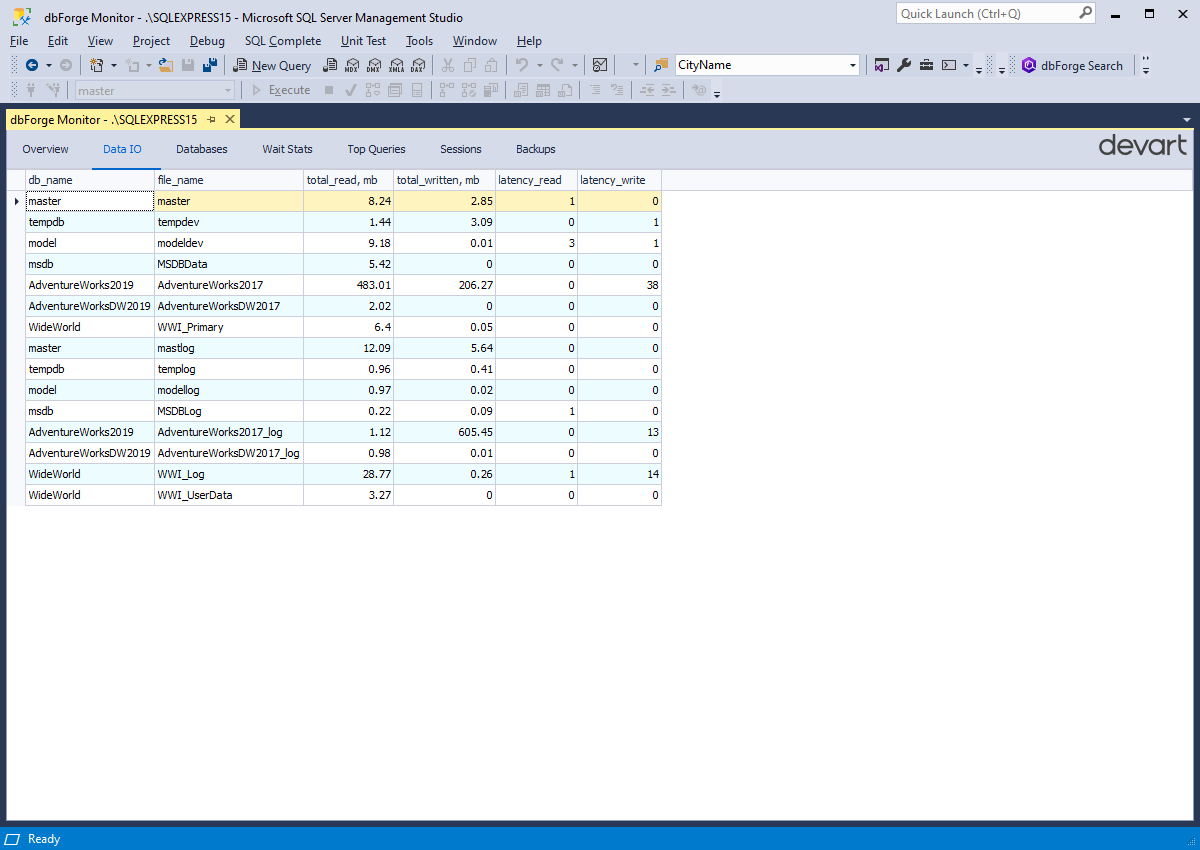Switch to the Wait Stats tab
Image resolution: width=1200 pixels, height=850 pixels.
(287, 149)
